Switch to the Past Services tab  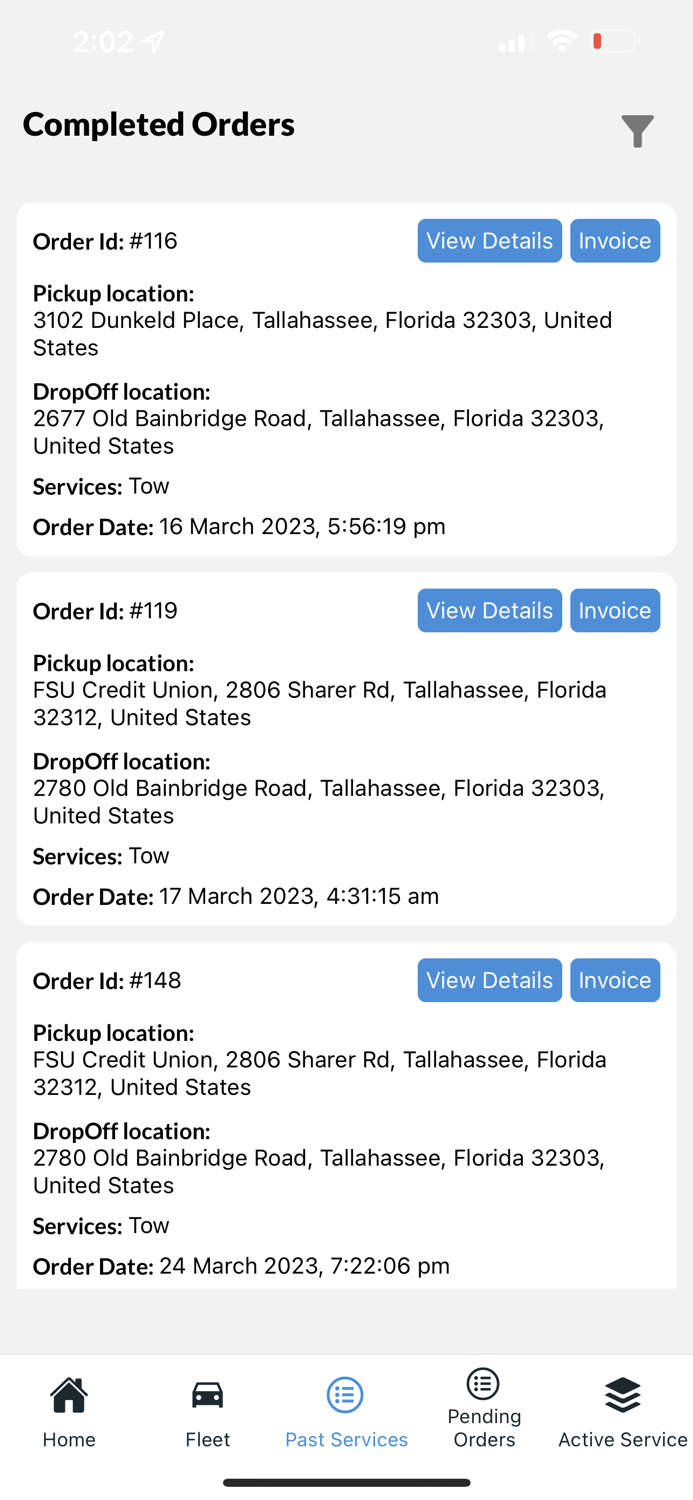345,1410
